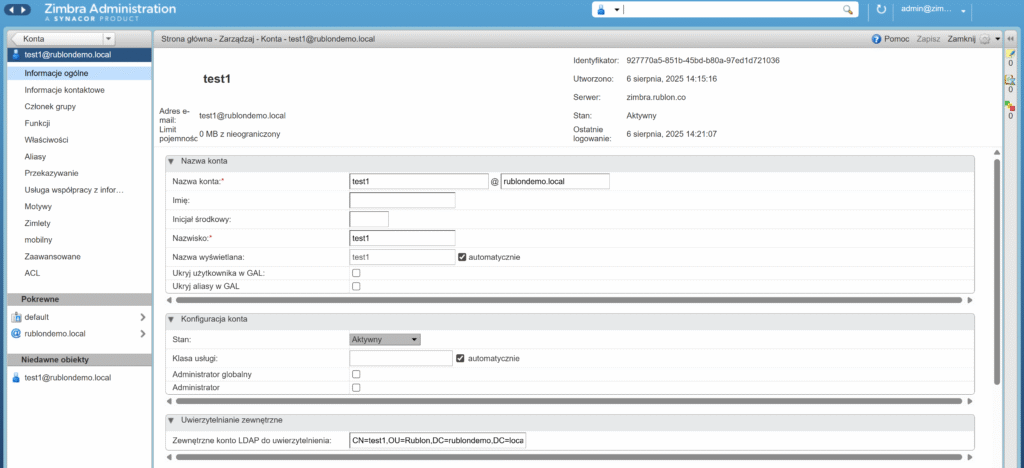This screenshot has height=468, width=1024.
Task: Click the default class of service icon
Action: [x=15, y=317]
